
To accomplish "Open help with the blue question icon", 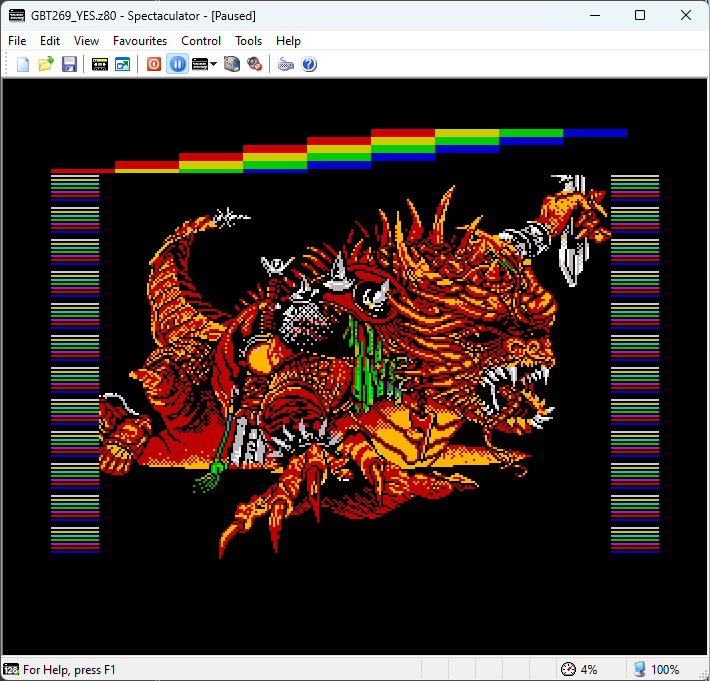I will coord(309,64).
